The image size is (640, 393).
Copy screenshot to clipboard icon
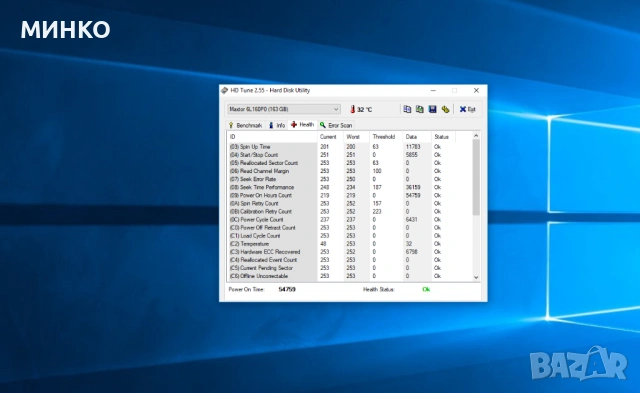pos(420,109)
